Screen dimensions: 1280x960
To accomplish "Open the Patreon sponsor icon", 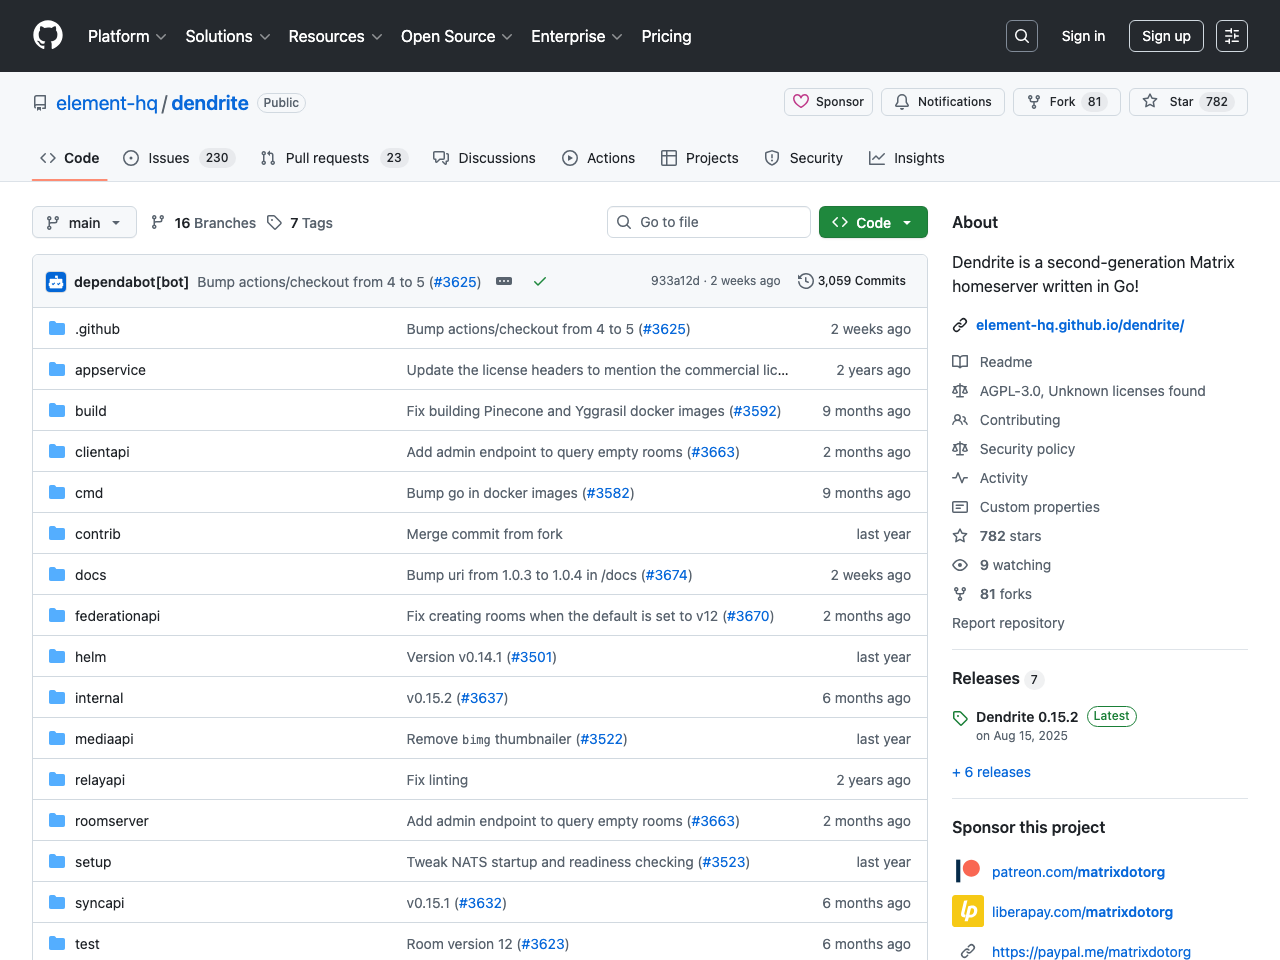I will (x=967, y=871).
